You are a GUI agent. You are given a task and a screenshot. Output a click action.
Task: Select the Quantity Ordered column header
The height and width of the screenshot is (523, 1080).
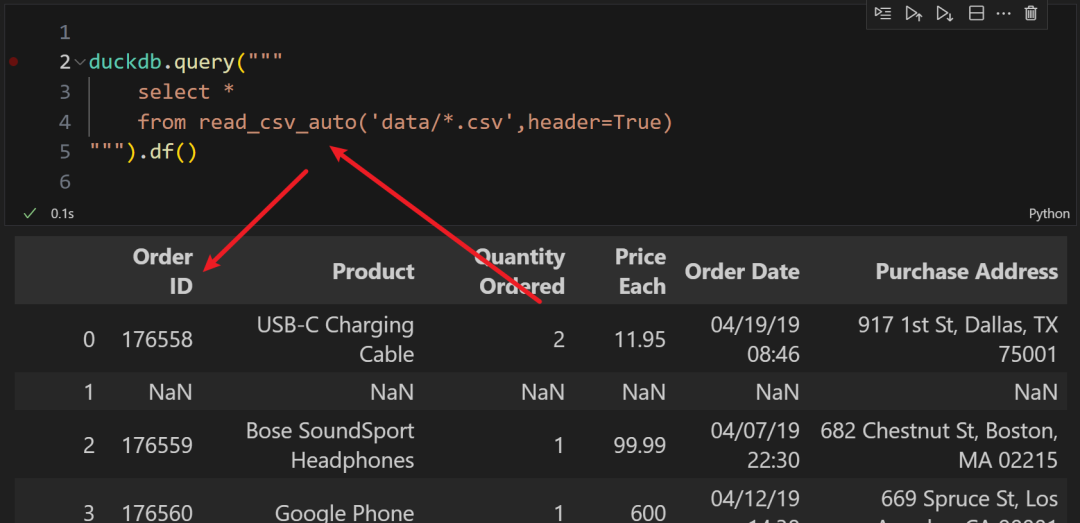(519, 271)
